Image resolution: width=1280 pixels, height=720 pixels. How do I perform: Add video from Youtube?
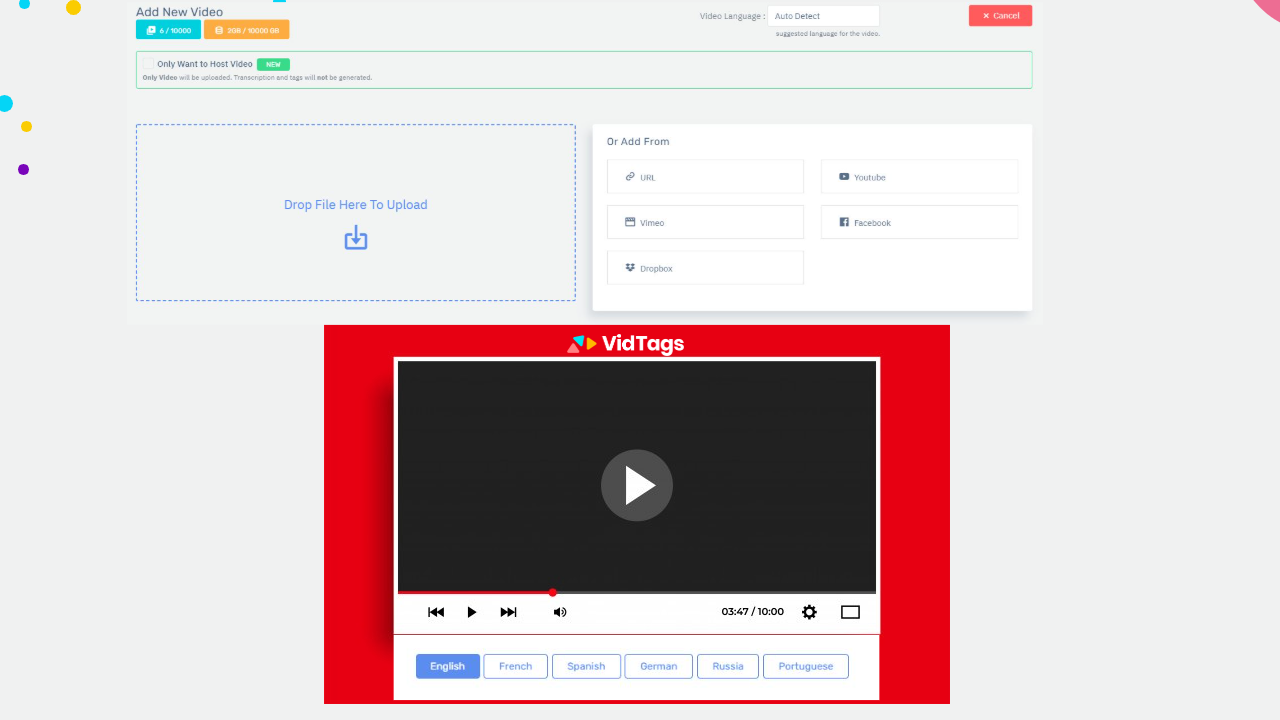pos(919,177)
